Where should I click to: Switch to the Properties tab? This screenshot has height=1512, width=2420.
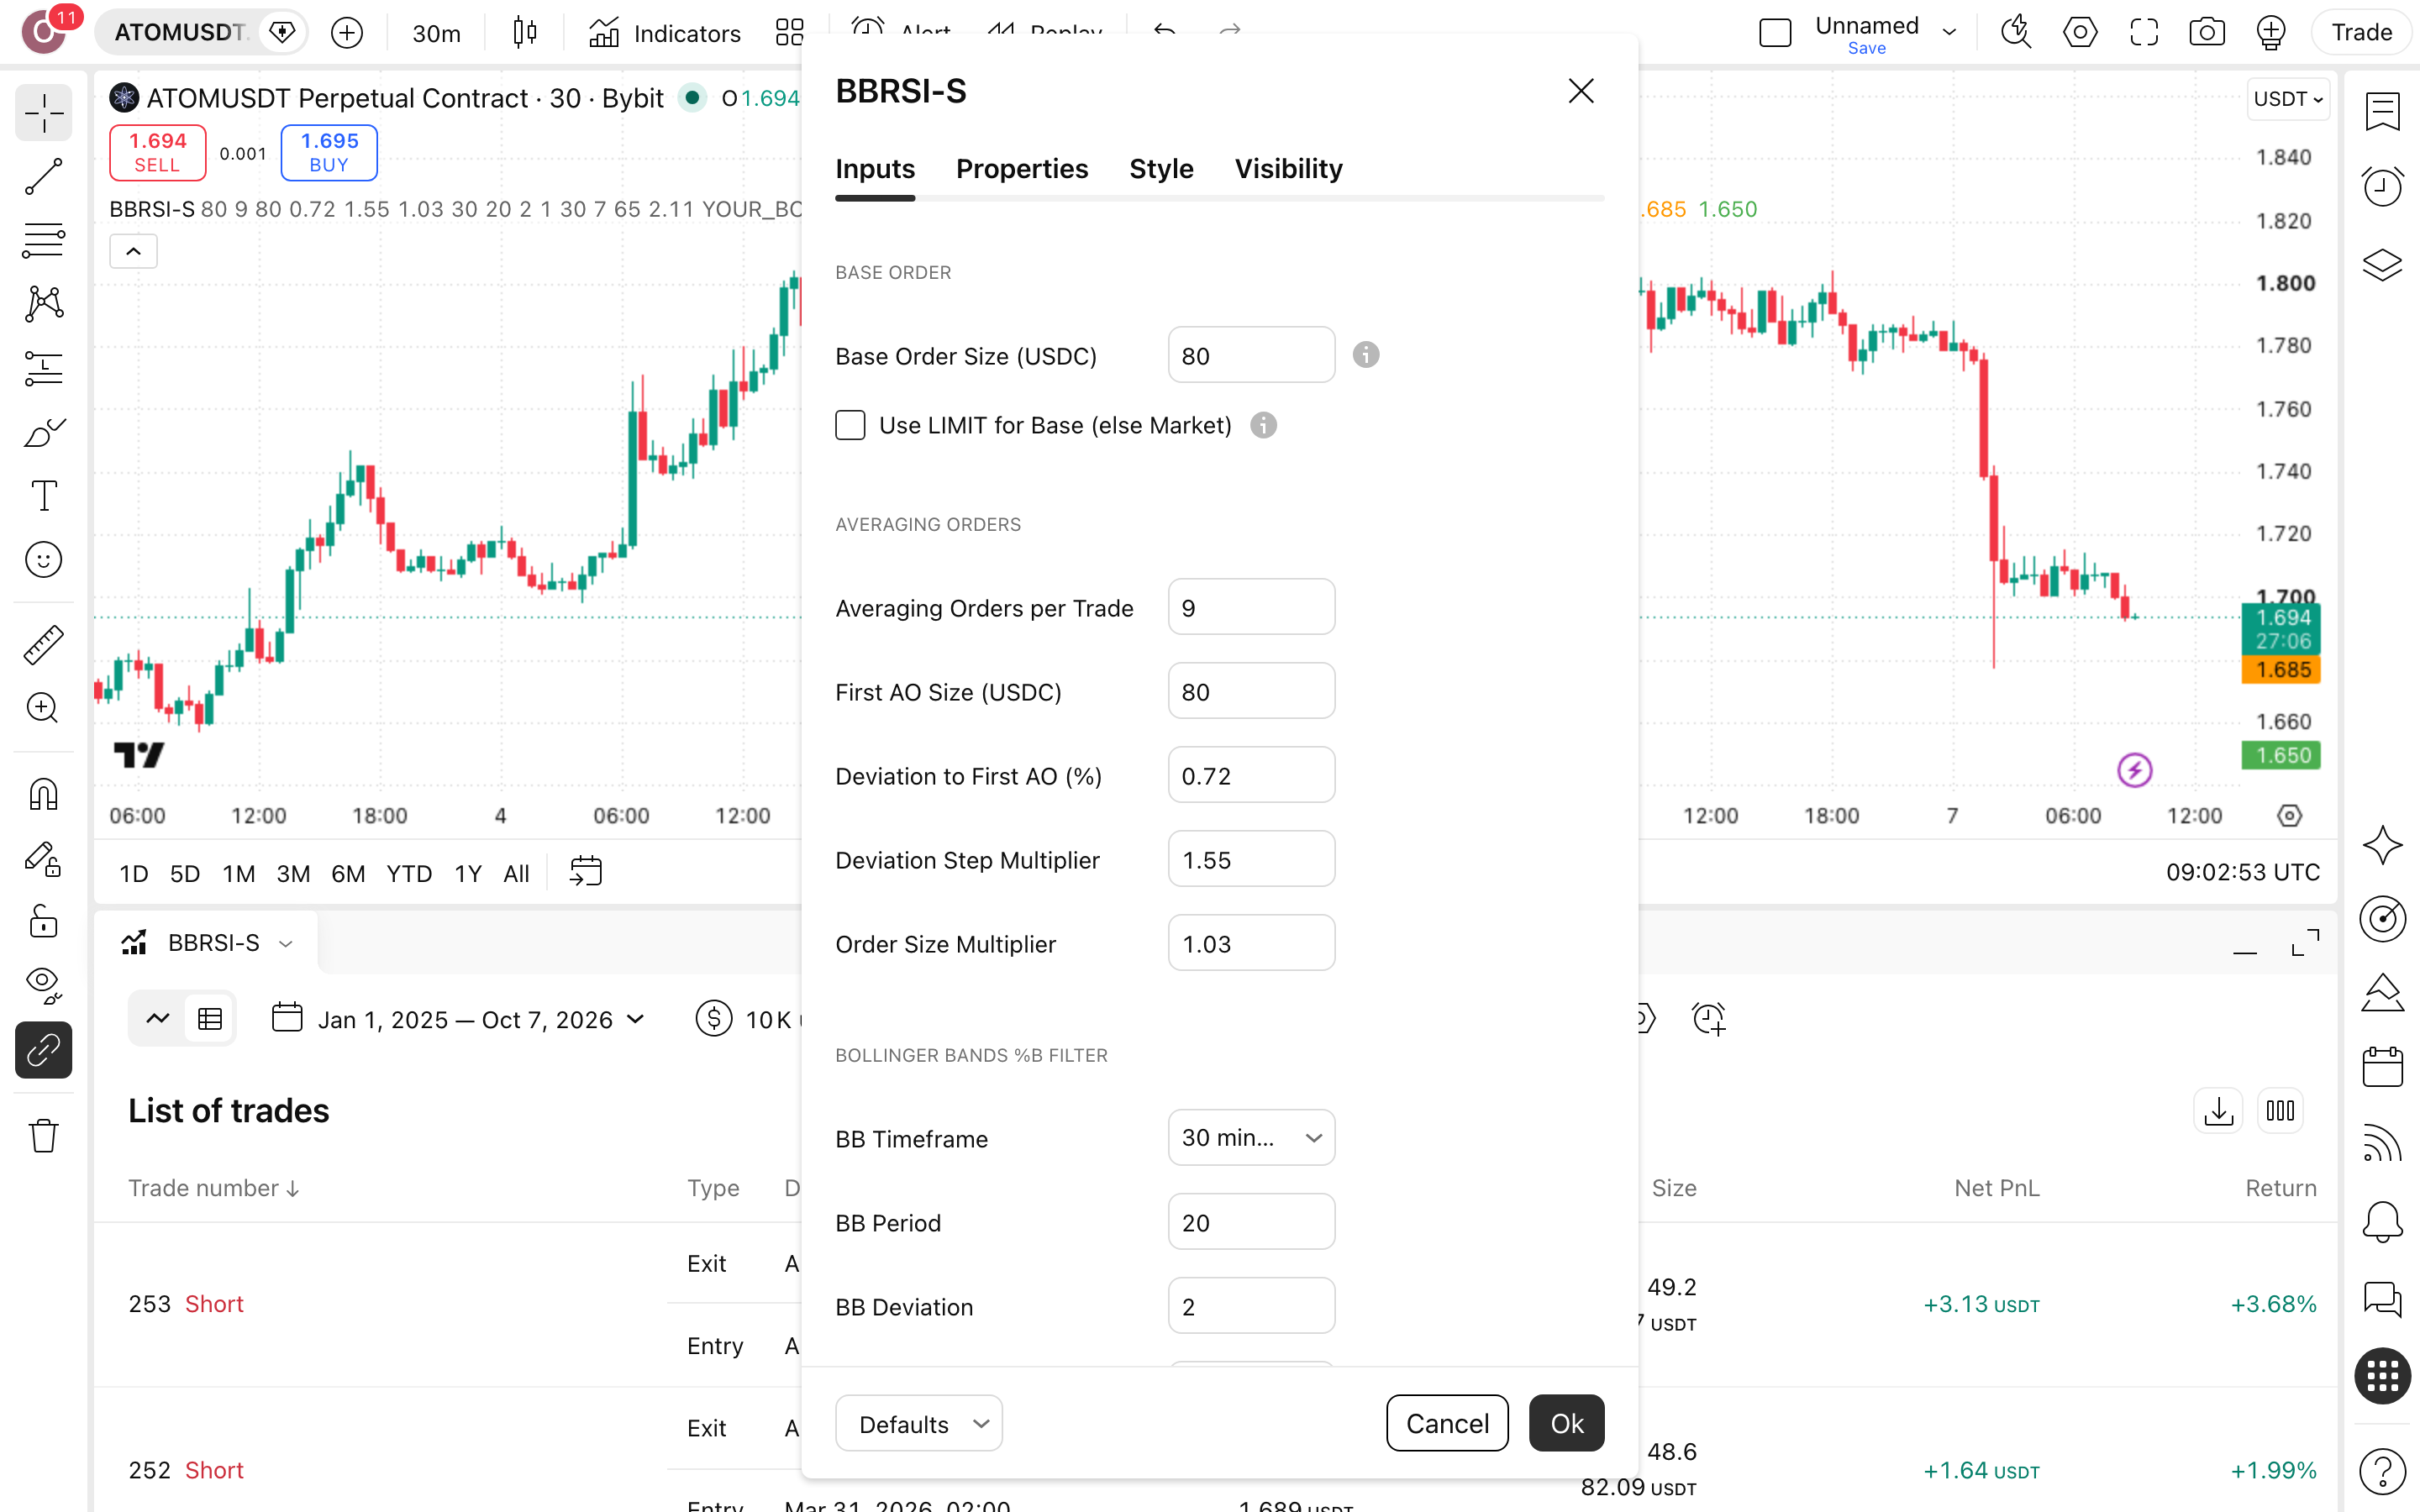pos(1021,168)
